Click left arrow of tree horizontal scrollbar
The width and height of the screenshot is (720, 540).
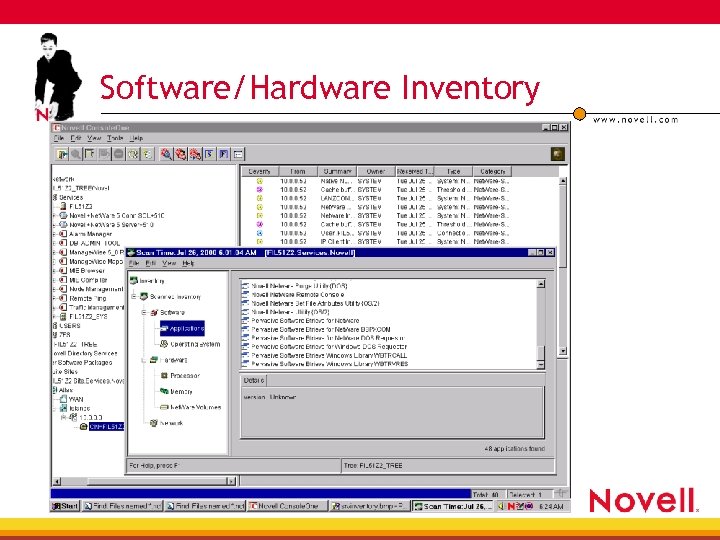[x=57, y=481]
